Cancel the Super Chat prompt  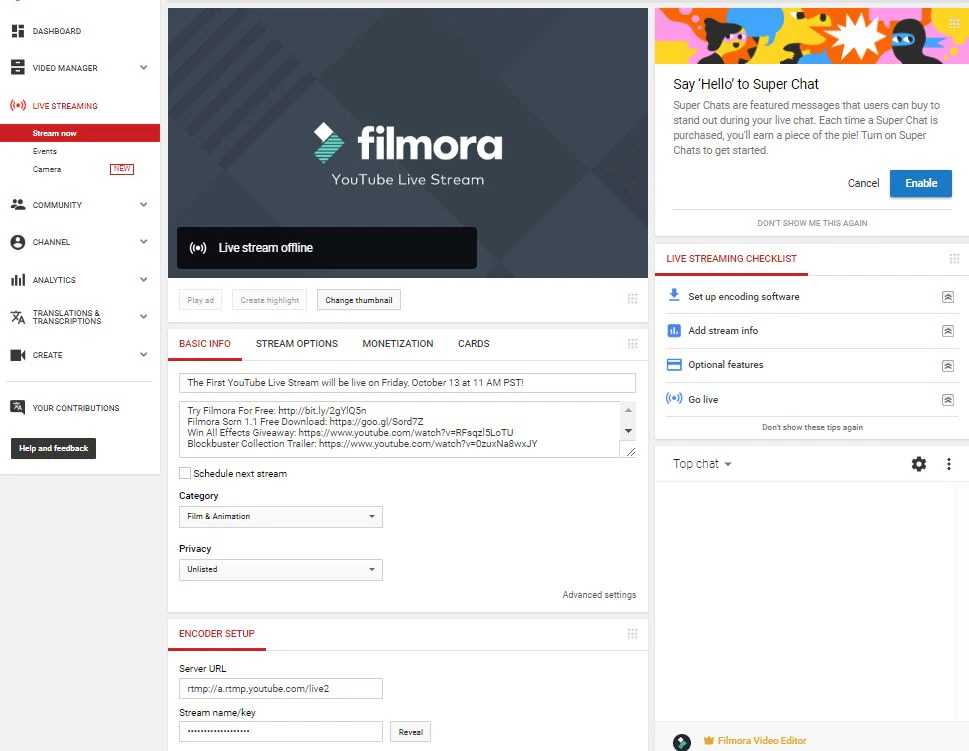click(863, 183)
